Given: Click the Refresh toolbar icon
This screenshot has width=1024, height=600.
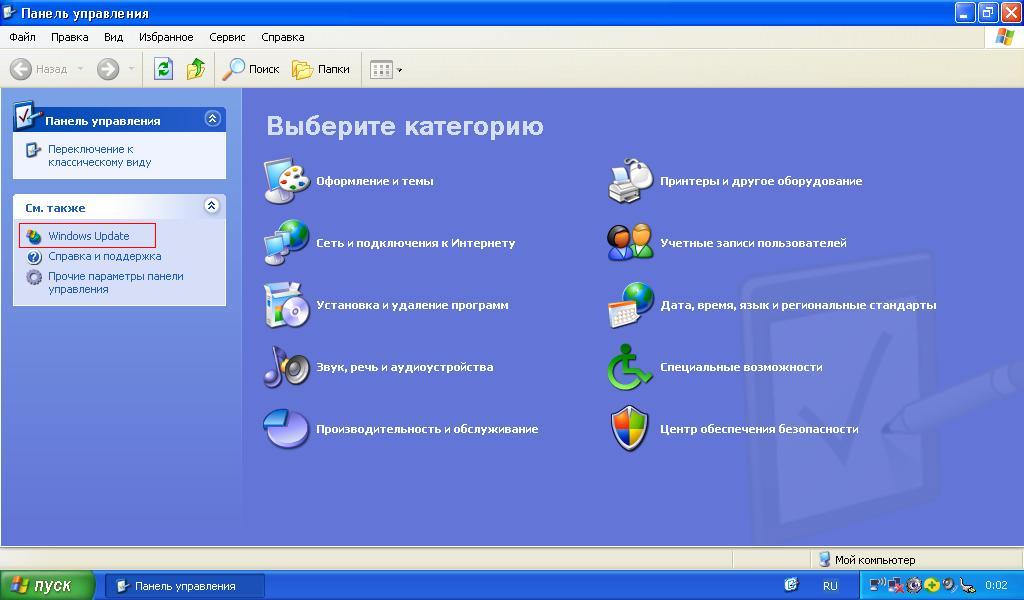Looking at the screenshot, I should click(163, 69).
